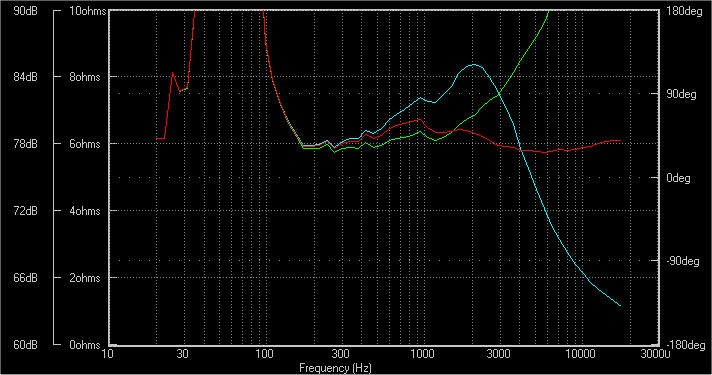Click the 8ohms axis label
Screen dimensions: 712x375
pos(85,77)
